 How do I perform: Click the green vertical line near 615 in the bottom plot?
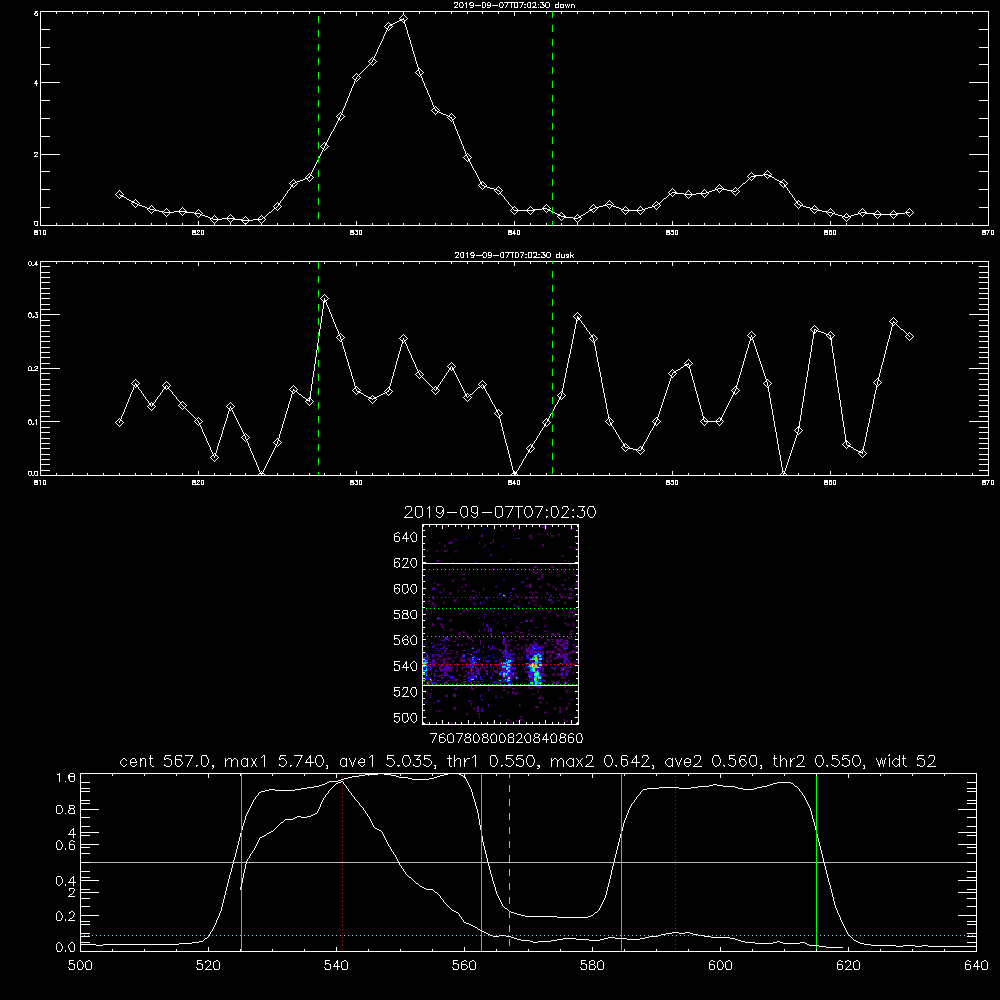point(816,862)
